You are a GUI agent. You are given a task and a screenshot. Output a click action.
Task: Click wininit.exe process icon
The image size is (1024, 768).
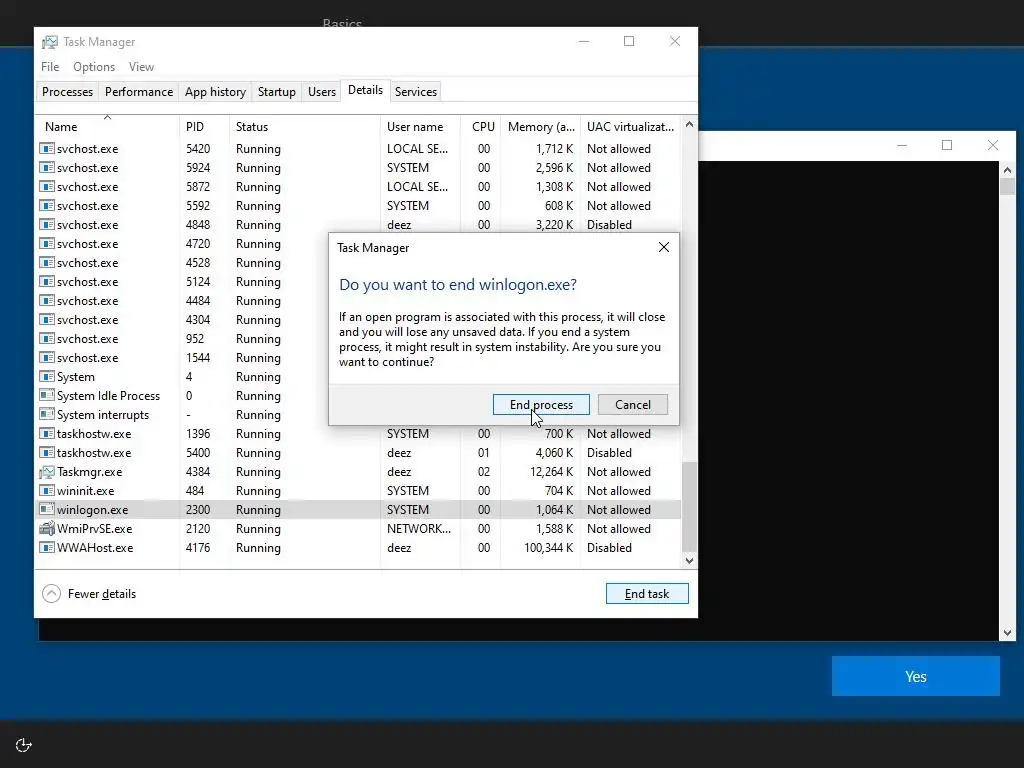pos(46,490)
